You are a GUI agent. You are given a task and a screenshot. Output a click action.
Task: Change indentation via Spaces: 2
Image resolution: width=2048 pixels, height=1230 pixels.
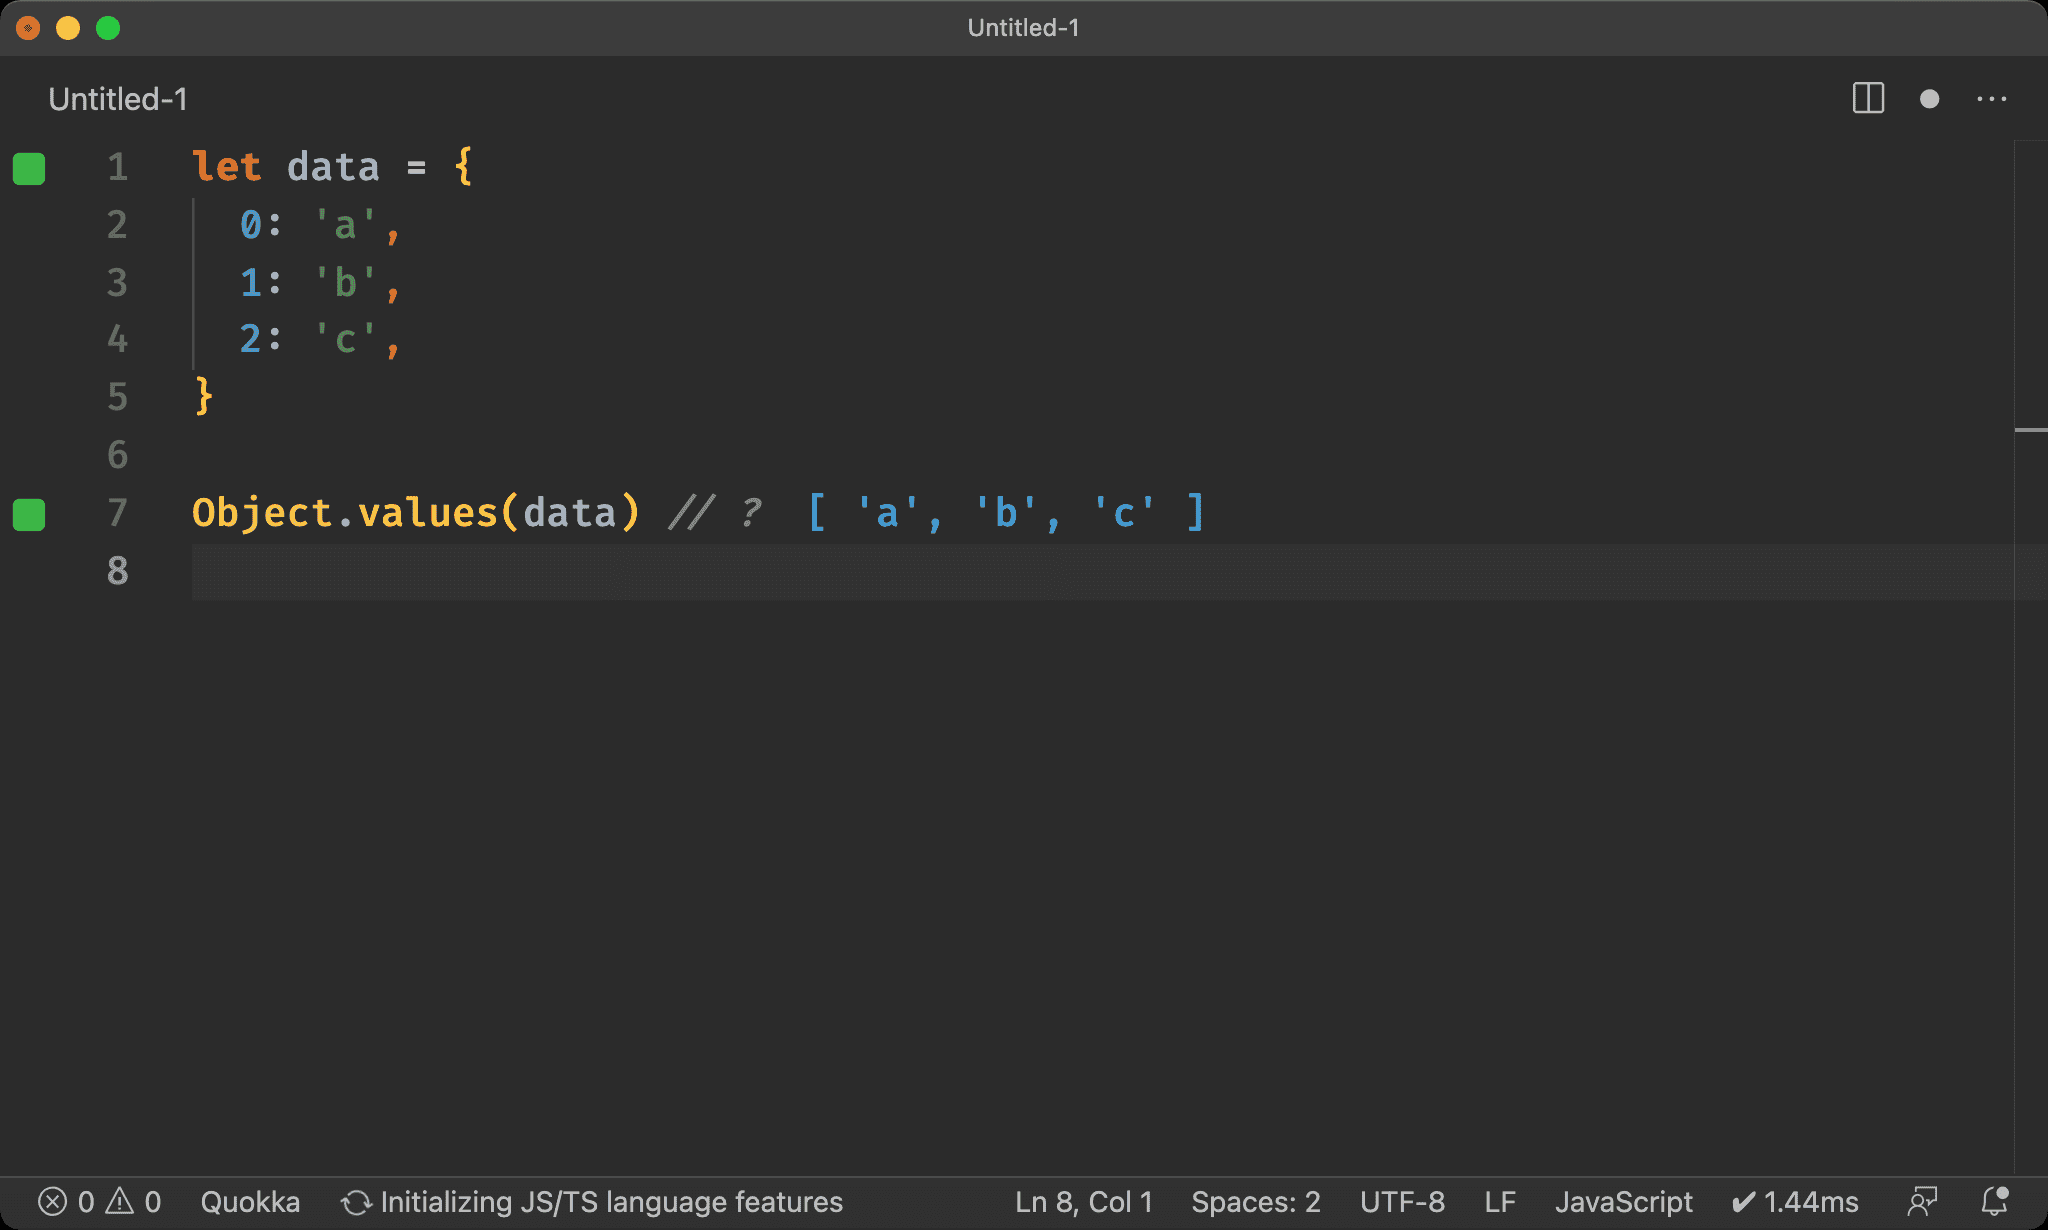click(x=1255, y=1201)
